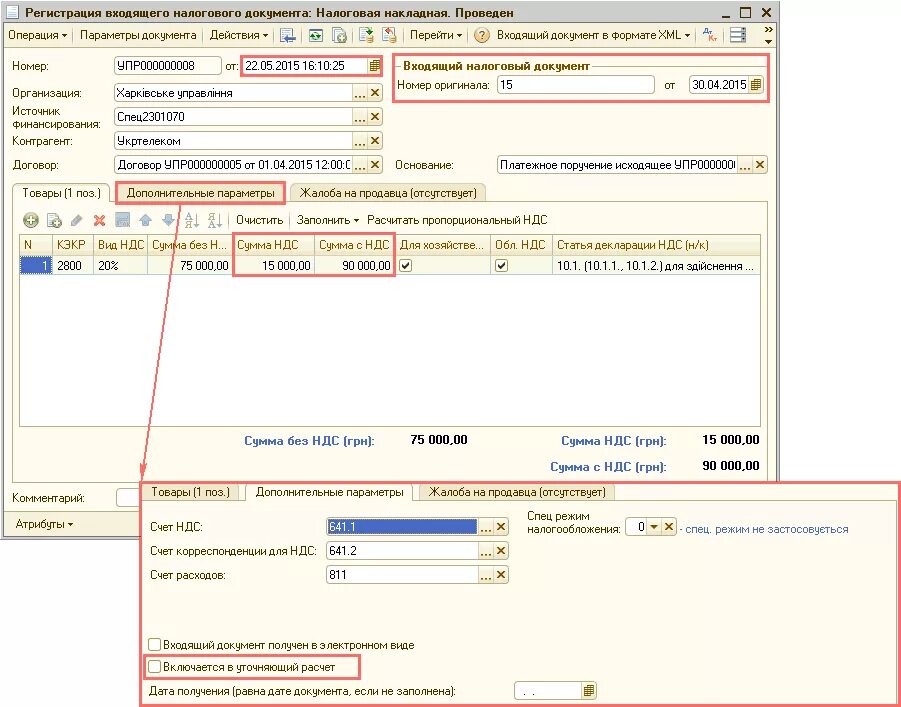Toggle Для хозяйстве... checkbox in row 1
The width and height of the screenshot is (901, 707).
coord(406,266)
